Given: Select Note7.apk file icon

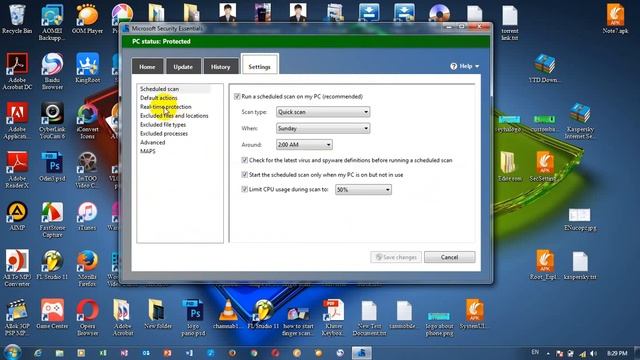Looking at the screenshot, I should point(615,20).
